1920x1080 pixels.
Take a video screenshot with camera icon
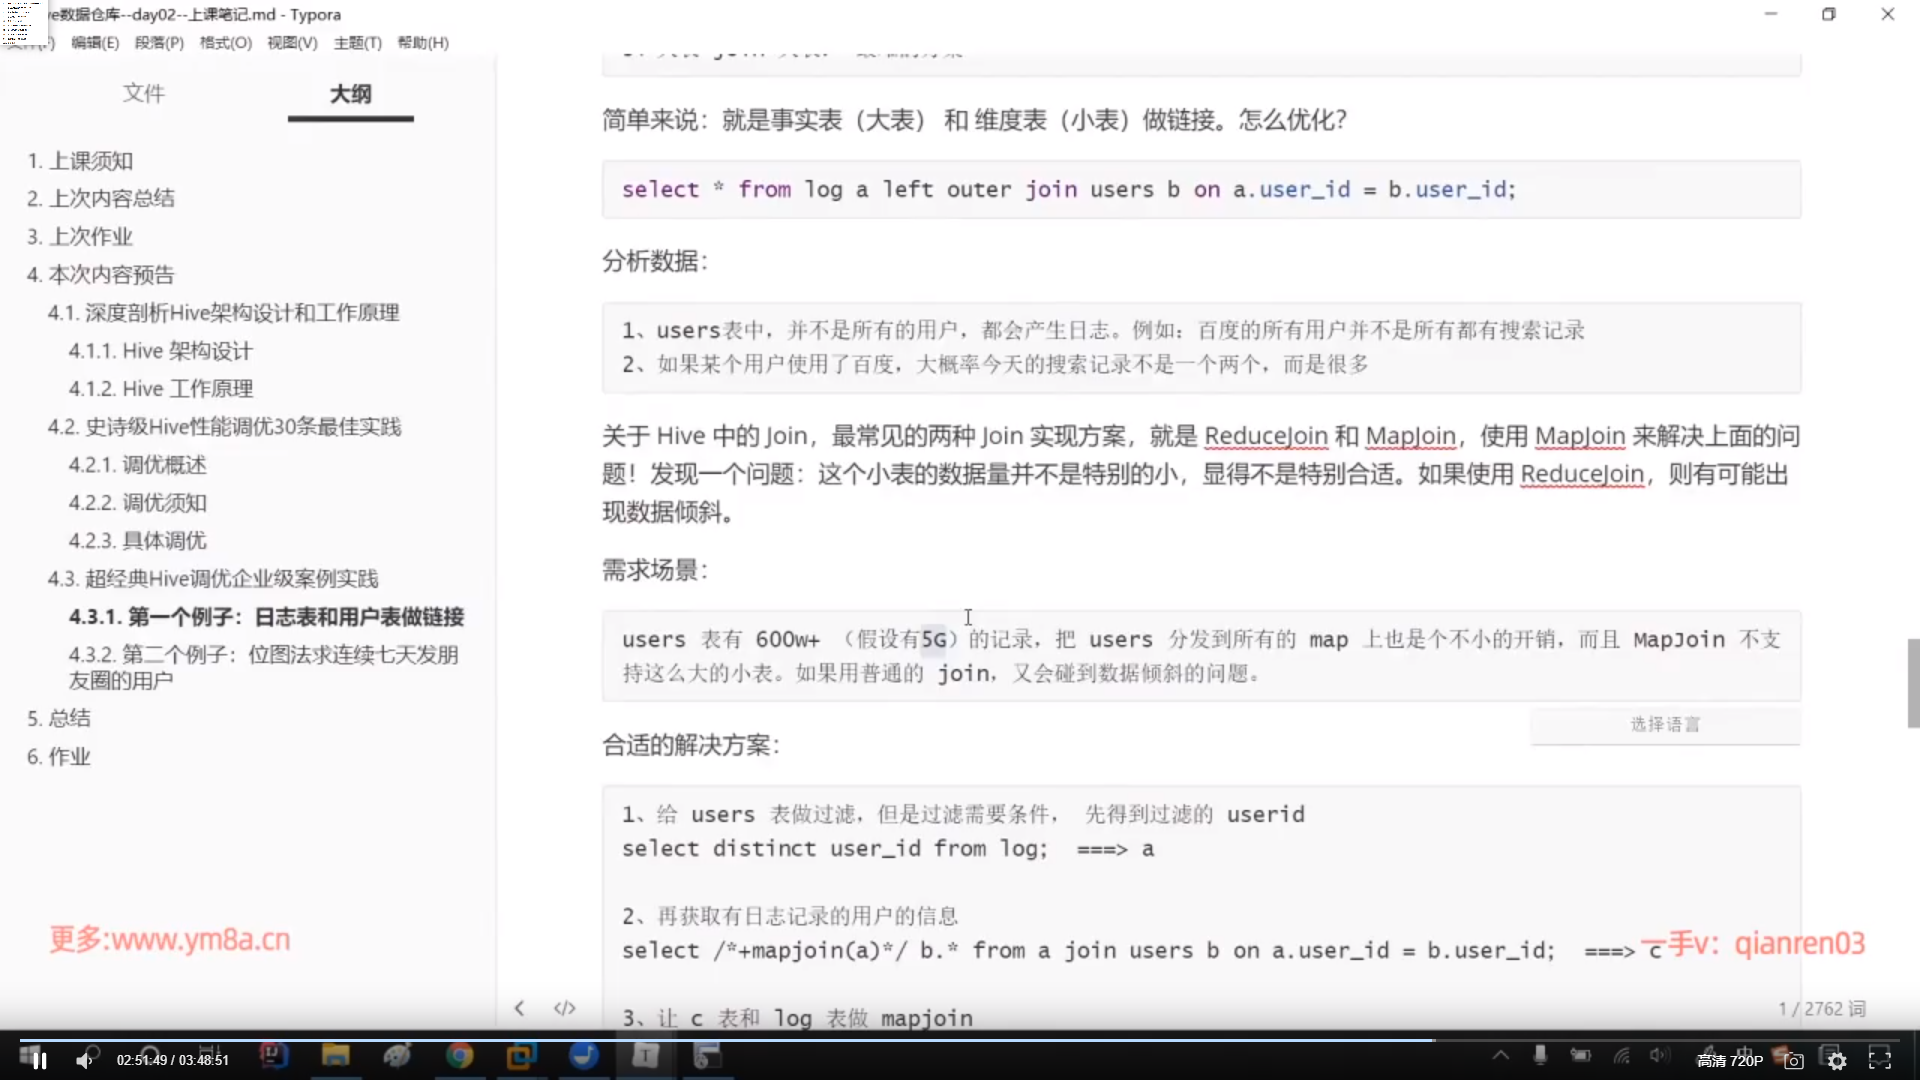[x=1794, y=1061]
